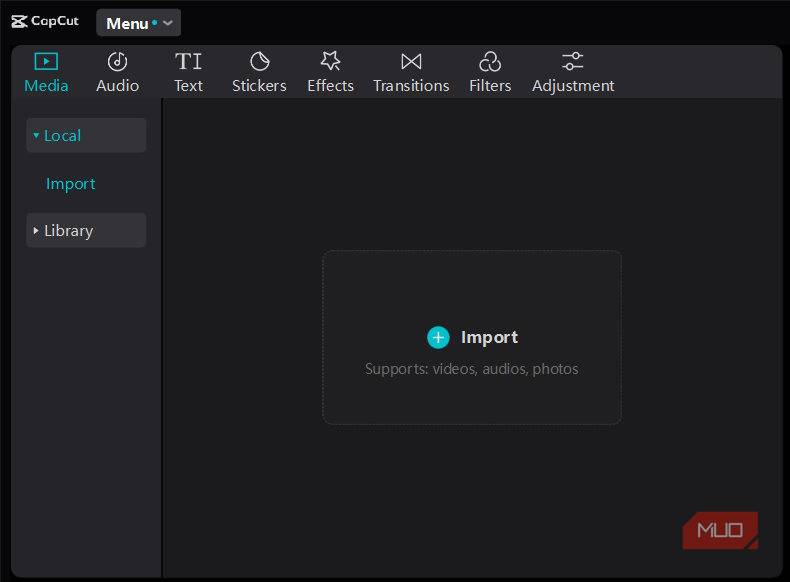Open the Adjustment sliders icon
790x582 pixels.
click(573, 61)
